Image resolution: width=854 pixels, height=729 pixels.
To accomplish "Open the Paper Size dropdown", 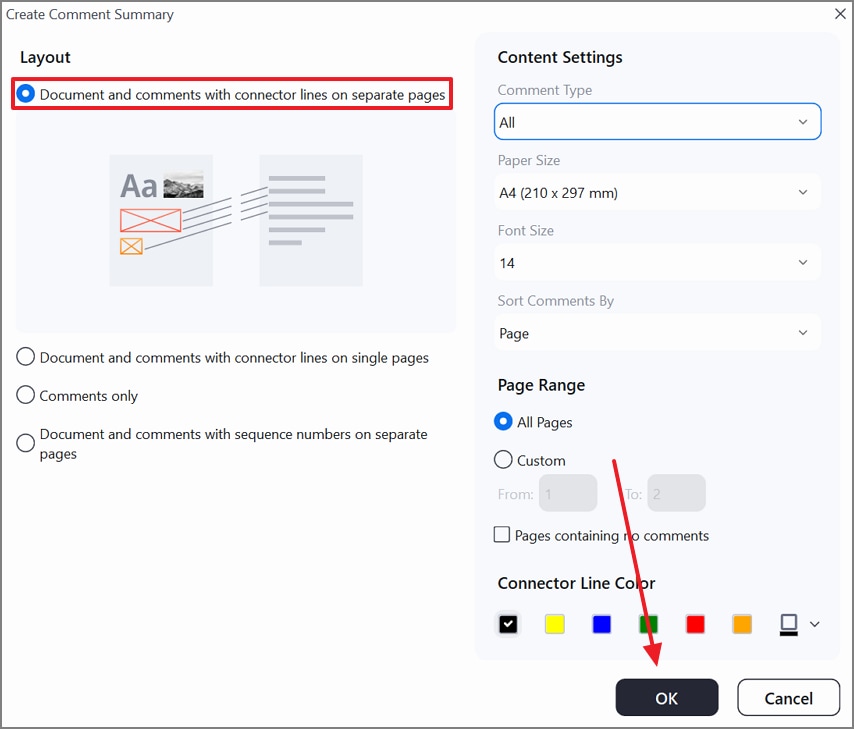I will (x=657, y=192).
